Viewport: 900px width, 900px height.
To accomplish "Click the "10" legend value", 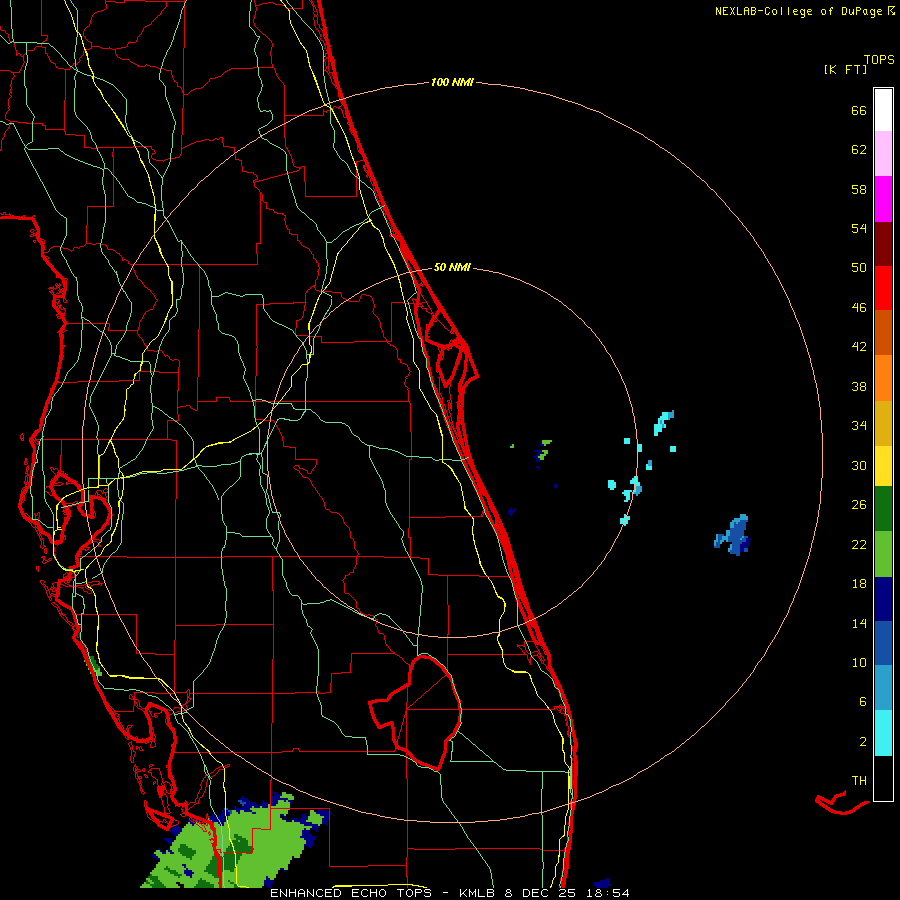I will (859, 662).
